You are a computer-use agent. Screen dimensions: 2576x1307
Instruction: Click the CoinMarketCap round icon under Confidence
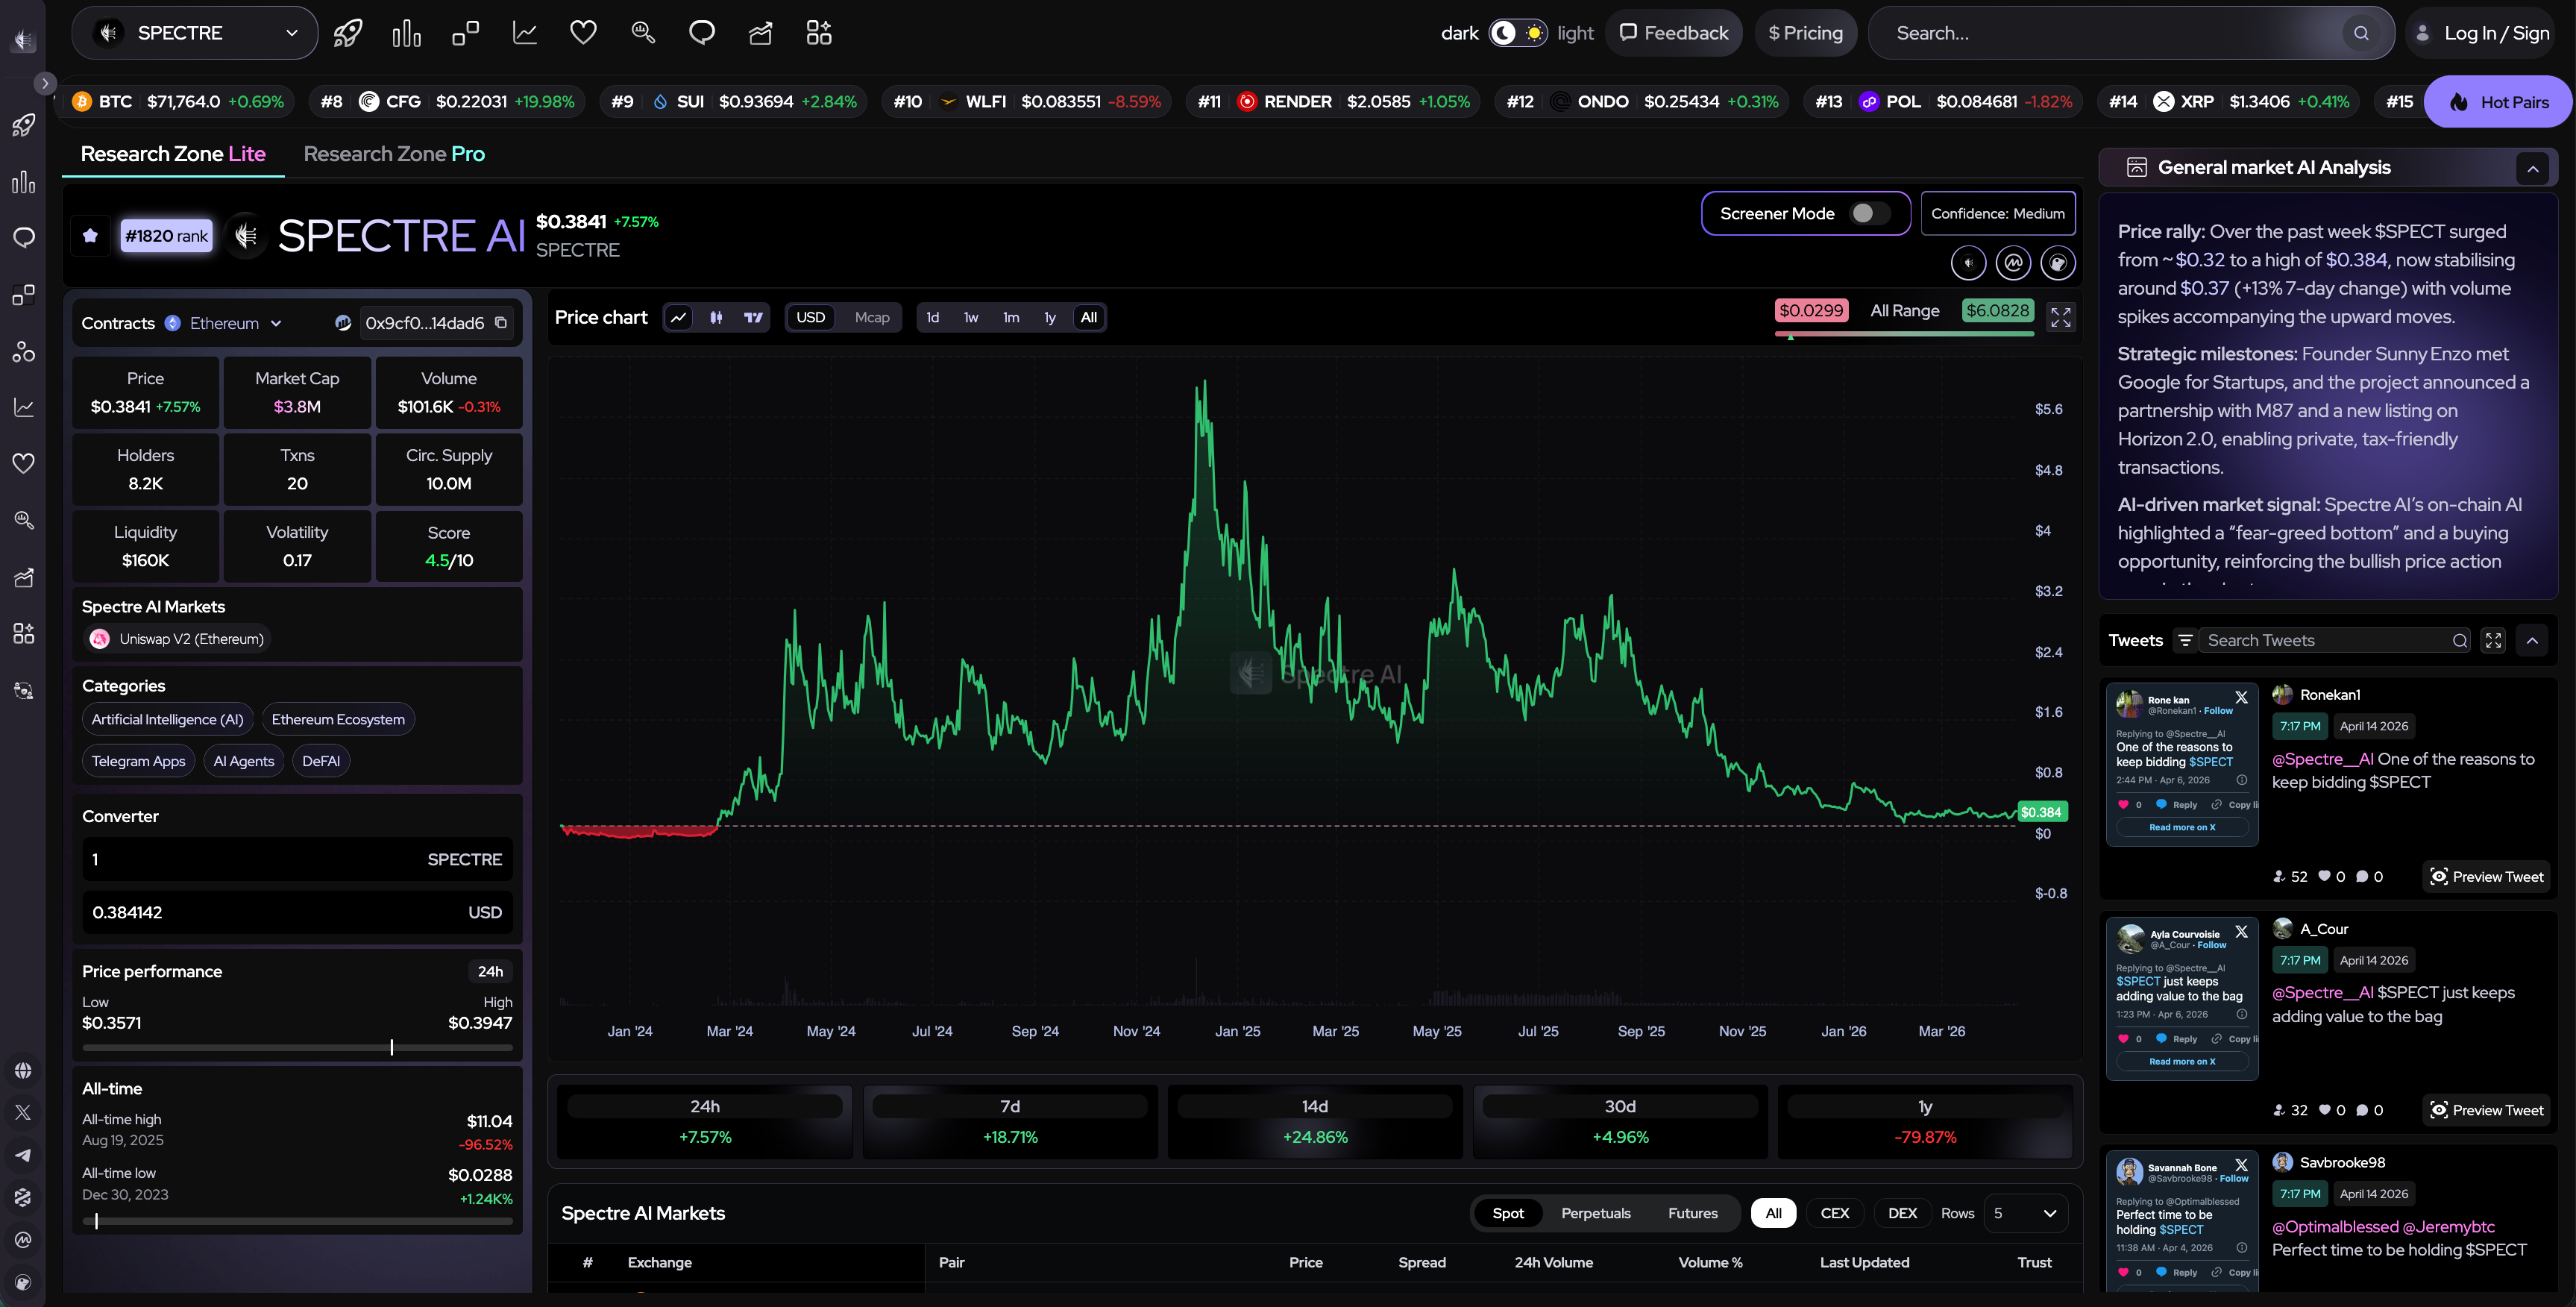click(x=2013, y=263)
